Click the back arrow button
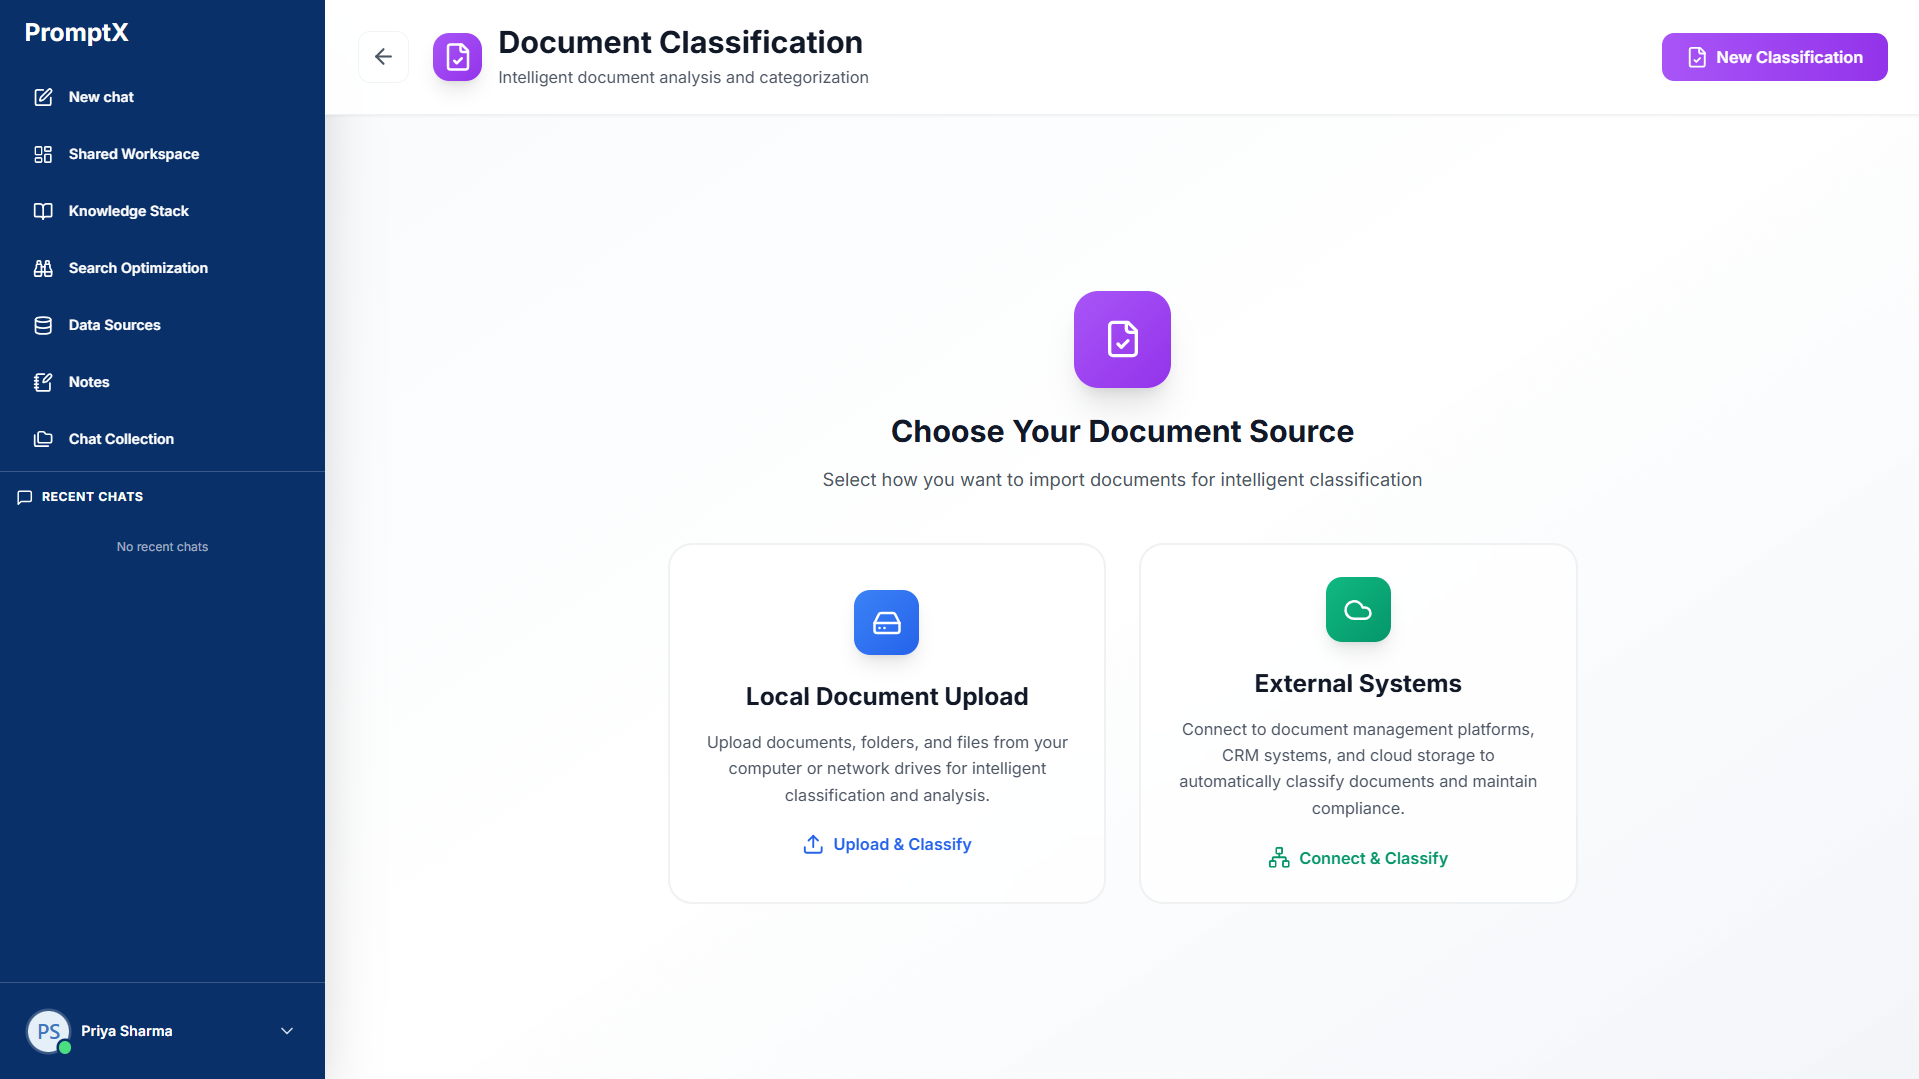The height and width of the screenshot is (1079, 1919). point(383,57)
